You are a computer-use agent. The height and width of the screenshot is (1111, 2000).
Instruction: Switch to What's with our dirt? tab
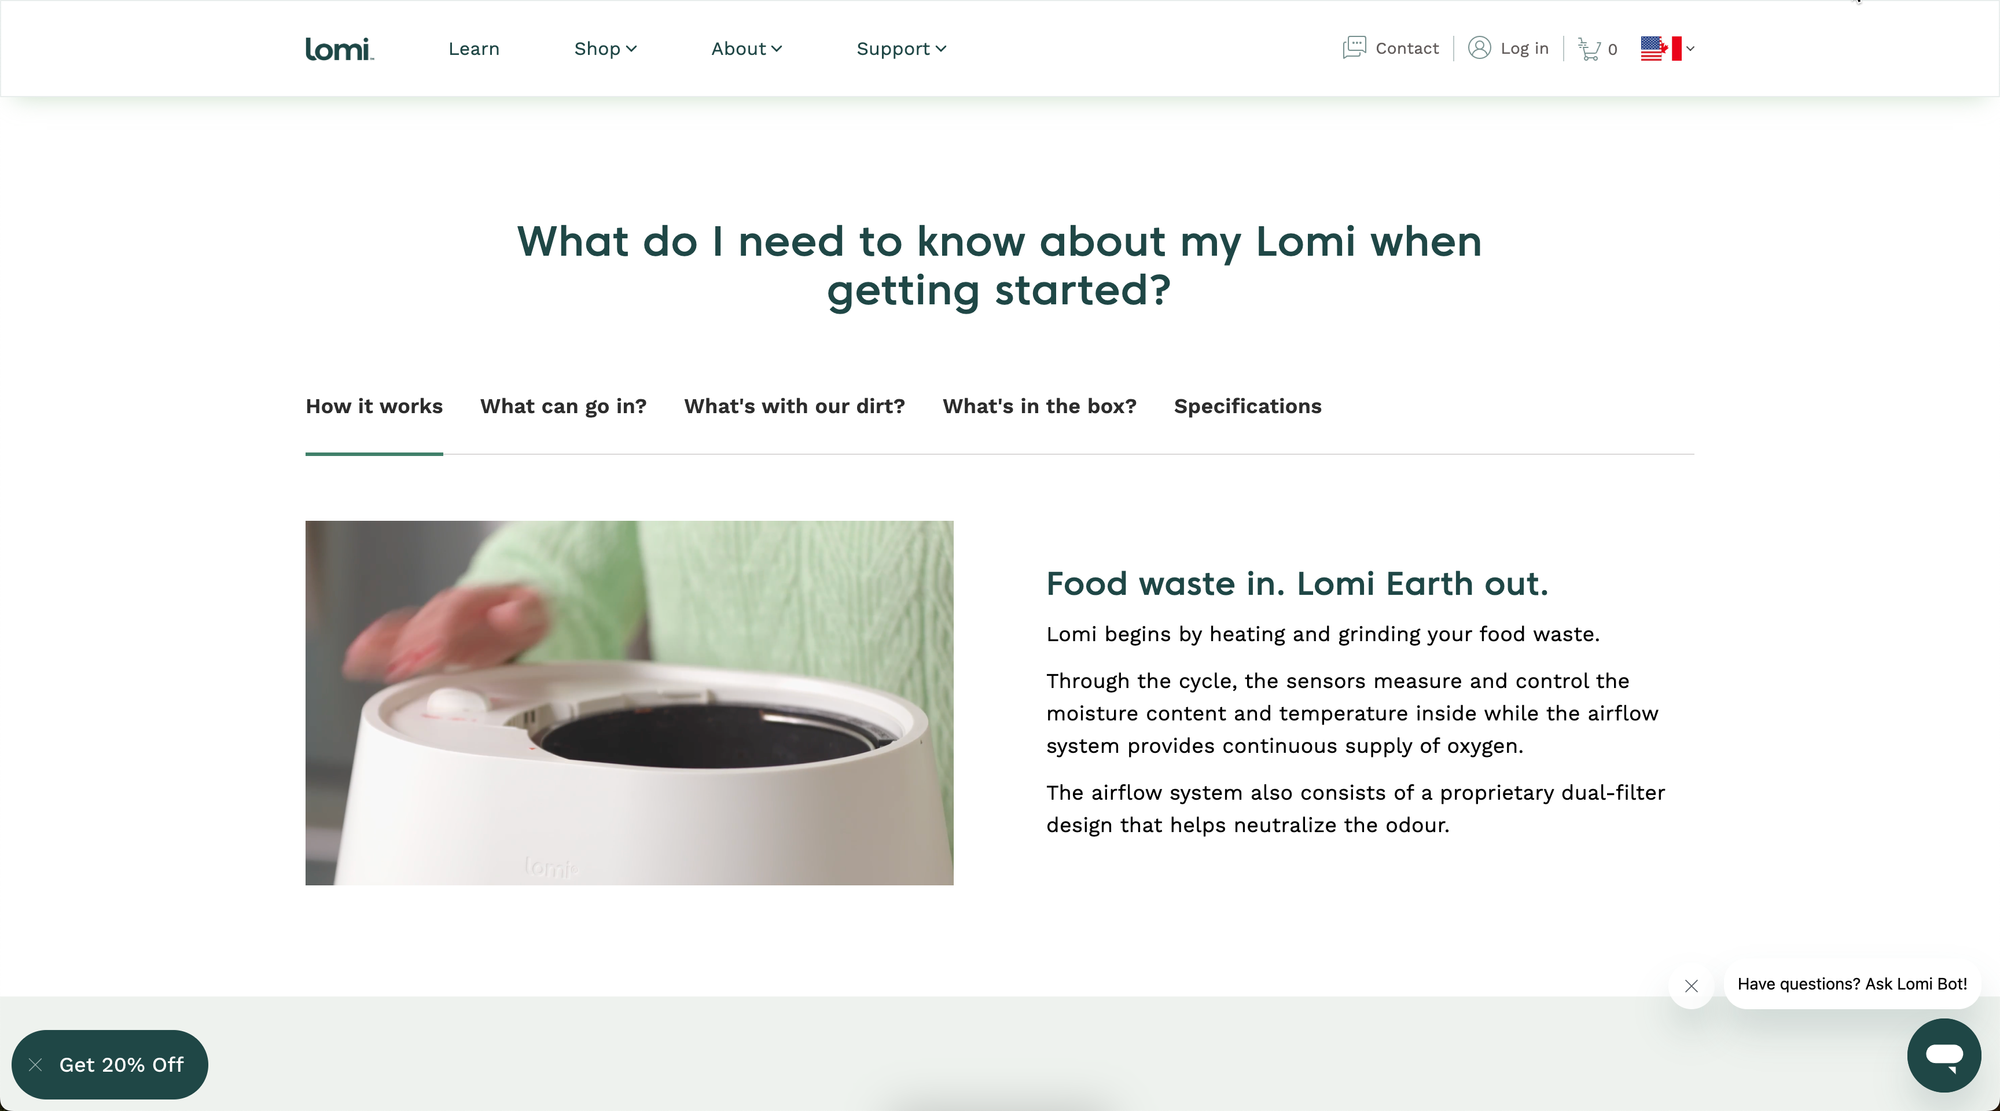tap(794, 406)
